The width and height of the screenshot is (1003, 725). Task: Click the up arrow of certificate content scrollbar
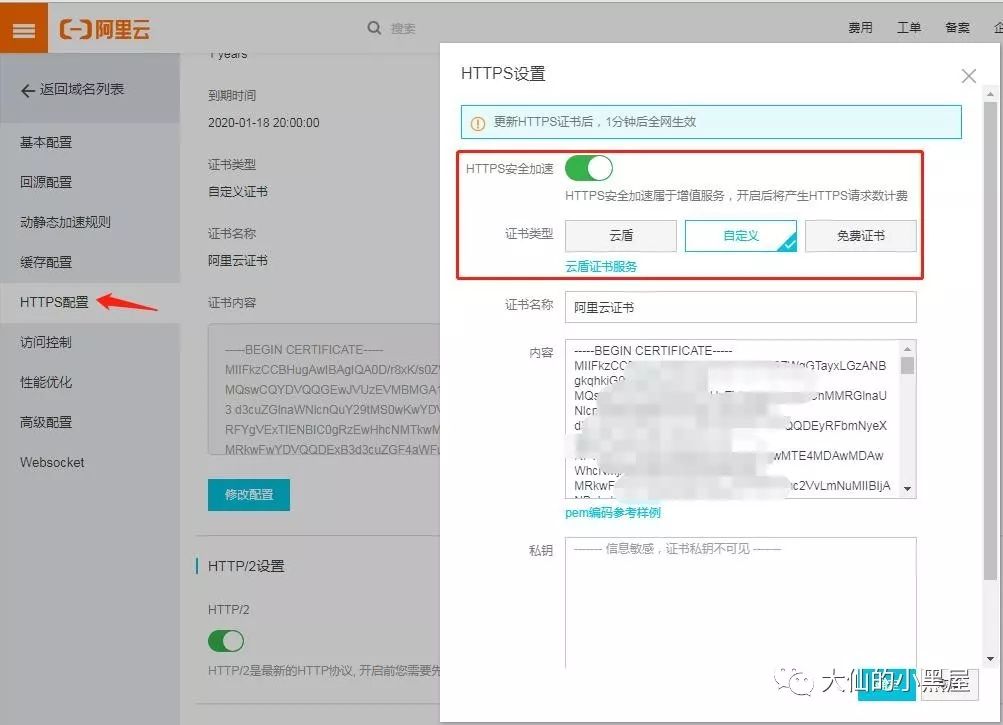(x=907, y=349)
